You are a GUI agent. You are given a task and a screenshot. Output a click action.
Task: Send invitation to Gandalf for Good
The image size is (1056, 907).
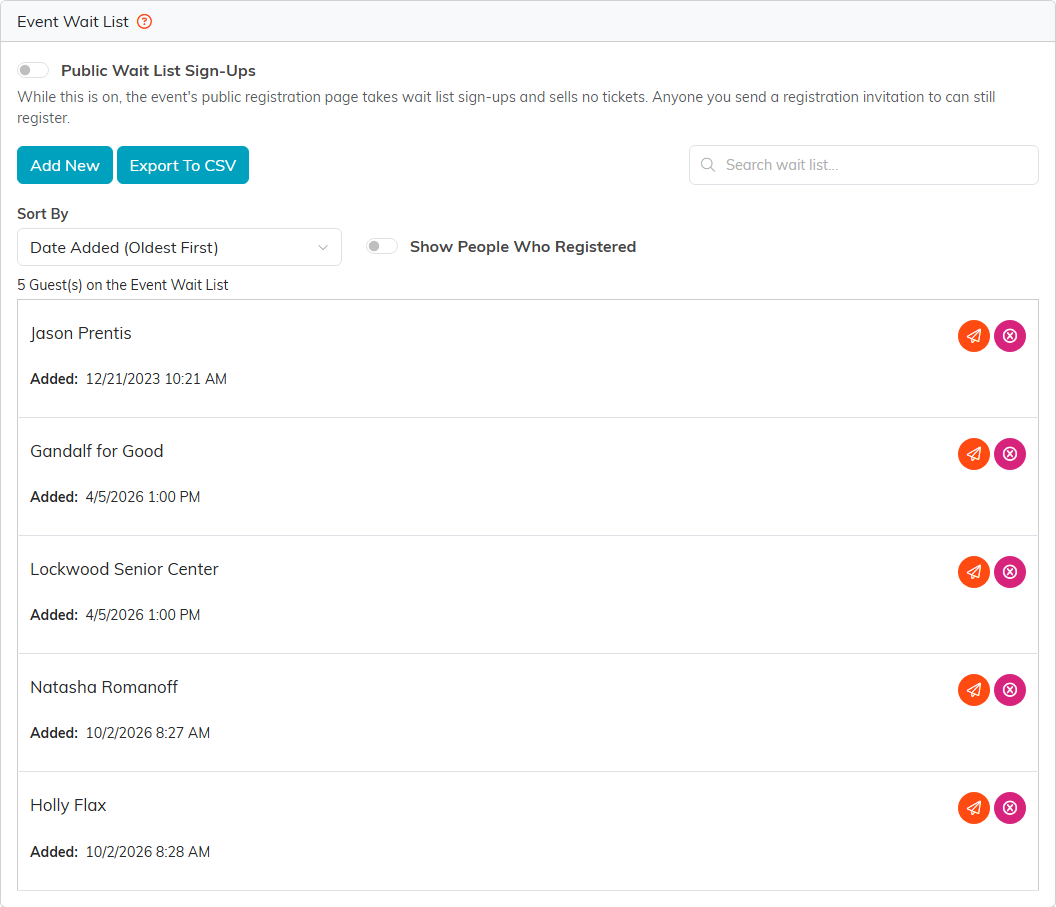tap(973, 454)
